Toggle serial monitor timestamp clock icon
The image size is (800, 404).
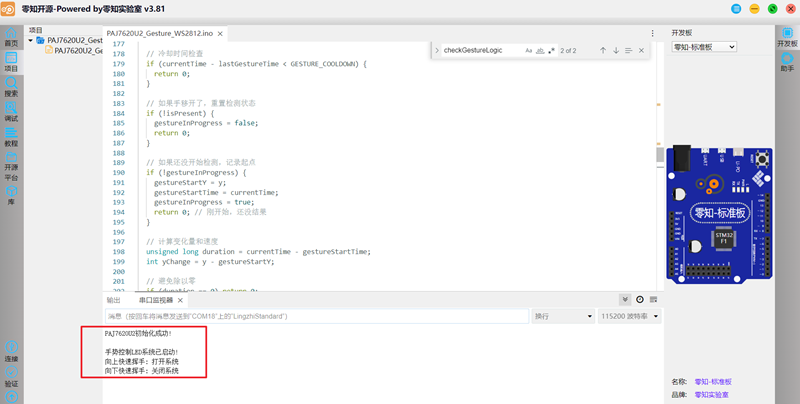click(640, 299)
